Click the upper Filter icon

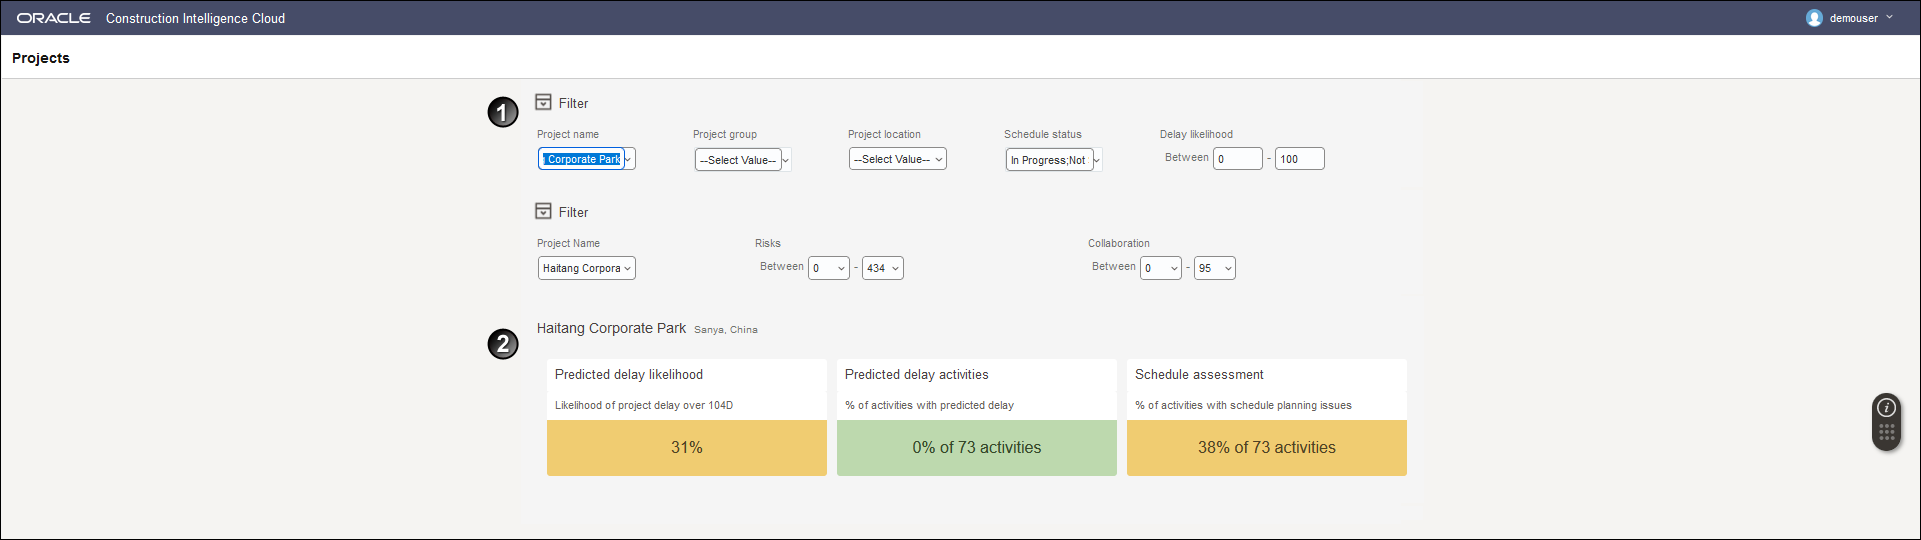(543, 102)
